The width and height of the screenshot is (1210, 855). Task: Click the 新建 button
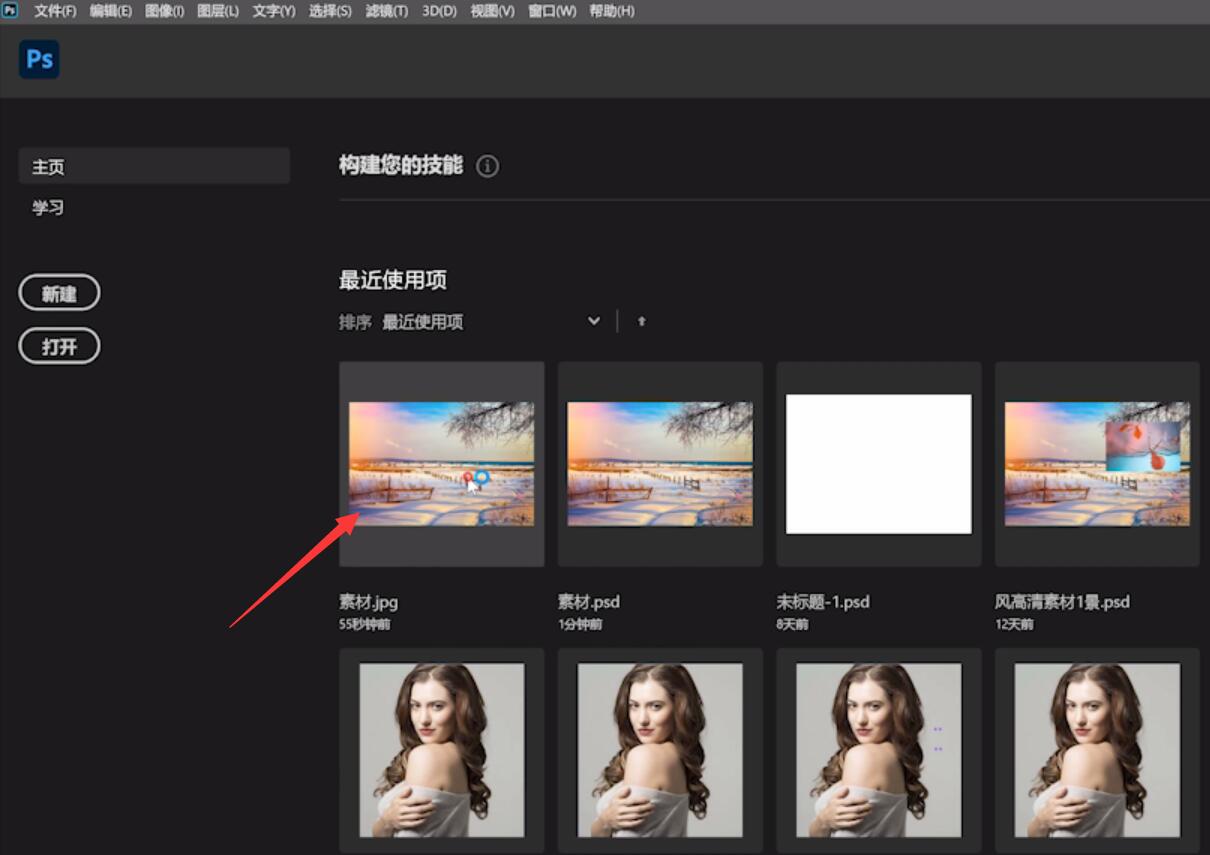pos(60,293)
